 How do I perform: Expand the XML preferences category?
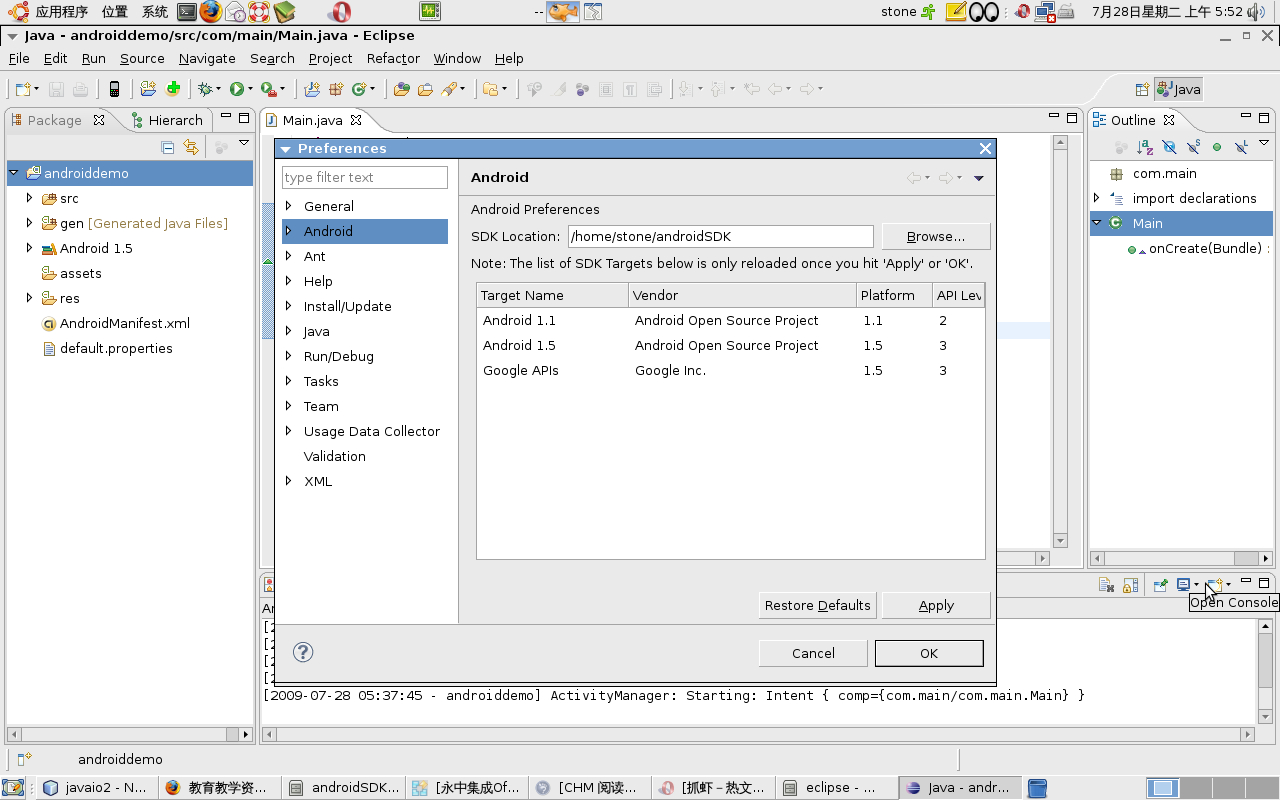click(x=288, y=481)
